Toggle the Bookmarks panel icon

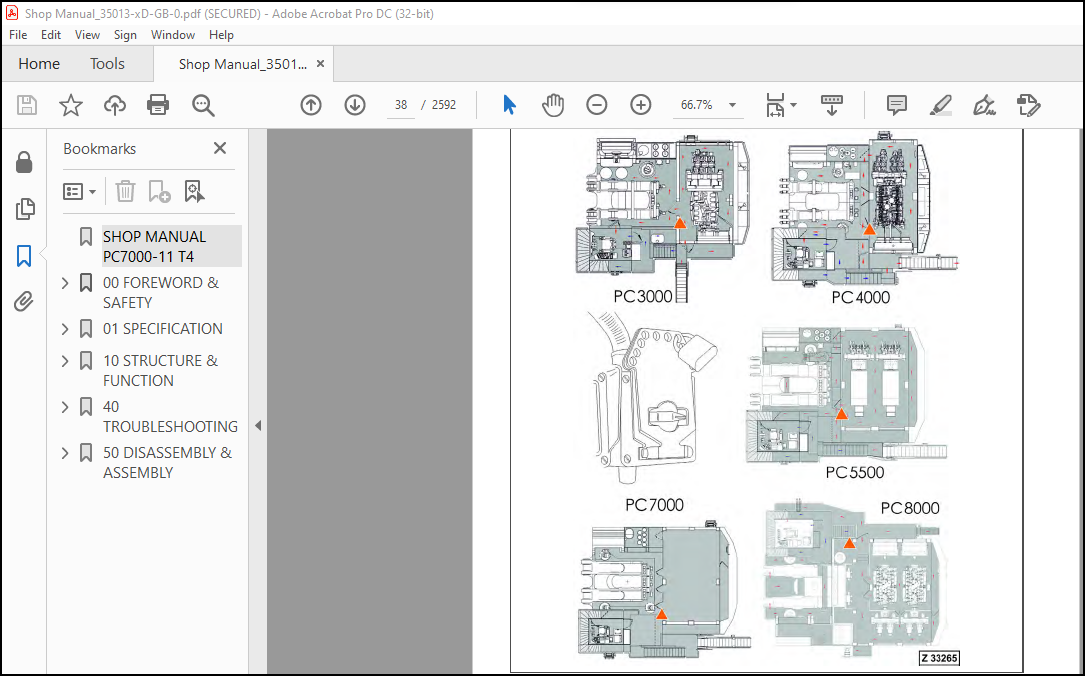pyautogui.click(x=24, y=255)
